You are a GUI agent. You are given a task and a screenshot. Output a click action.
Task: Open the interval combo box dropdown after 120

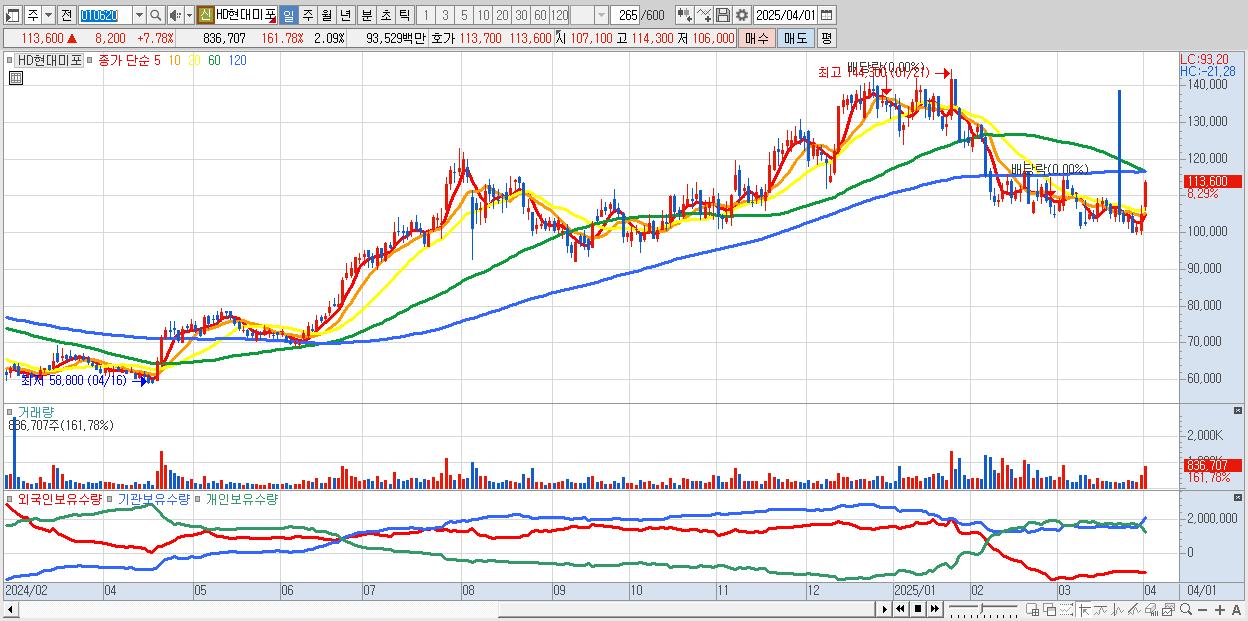tap(601, 15)
